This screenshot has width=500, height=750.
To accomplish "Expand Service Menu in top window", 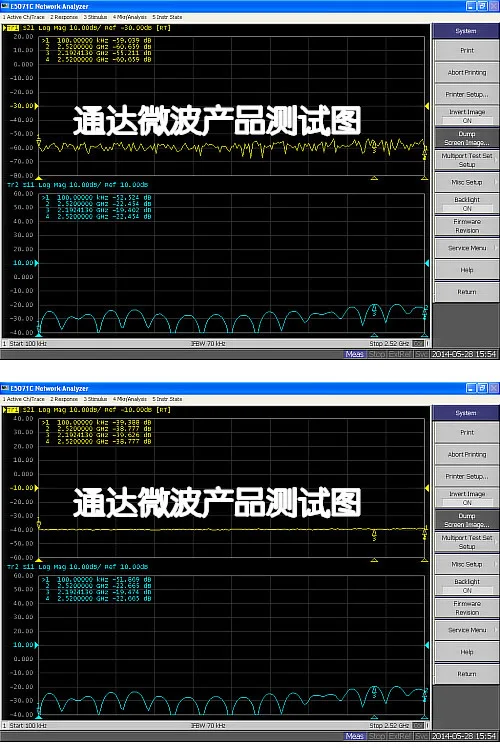I will [467, 248].
